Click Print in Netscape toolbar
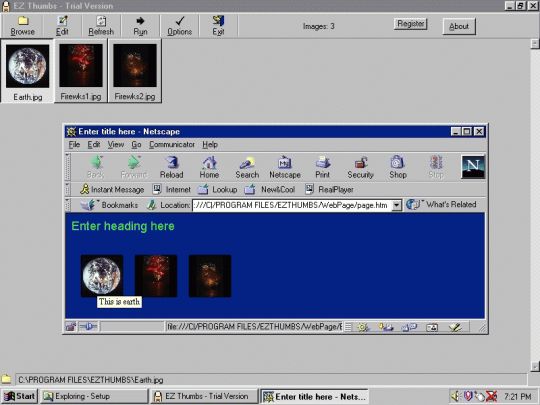The height and width of the screenshot is (405, 540). (x=323, y=167)
